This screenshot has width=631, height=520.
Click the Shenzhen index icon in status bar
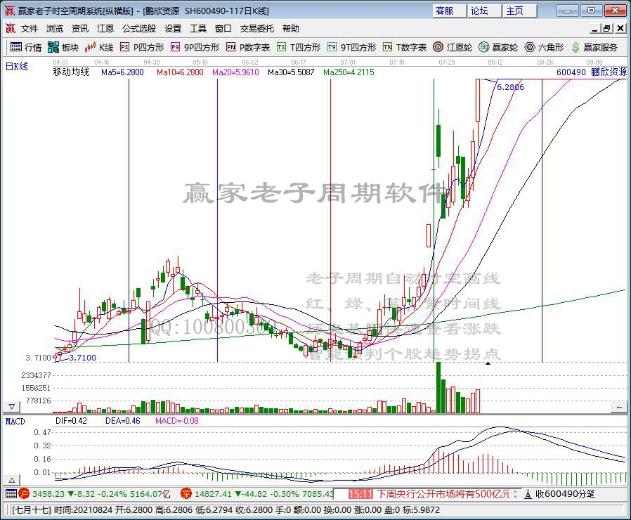click(x=186, y=493)
